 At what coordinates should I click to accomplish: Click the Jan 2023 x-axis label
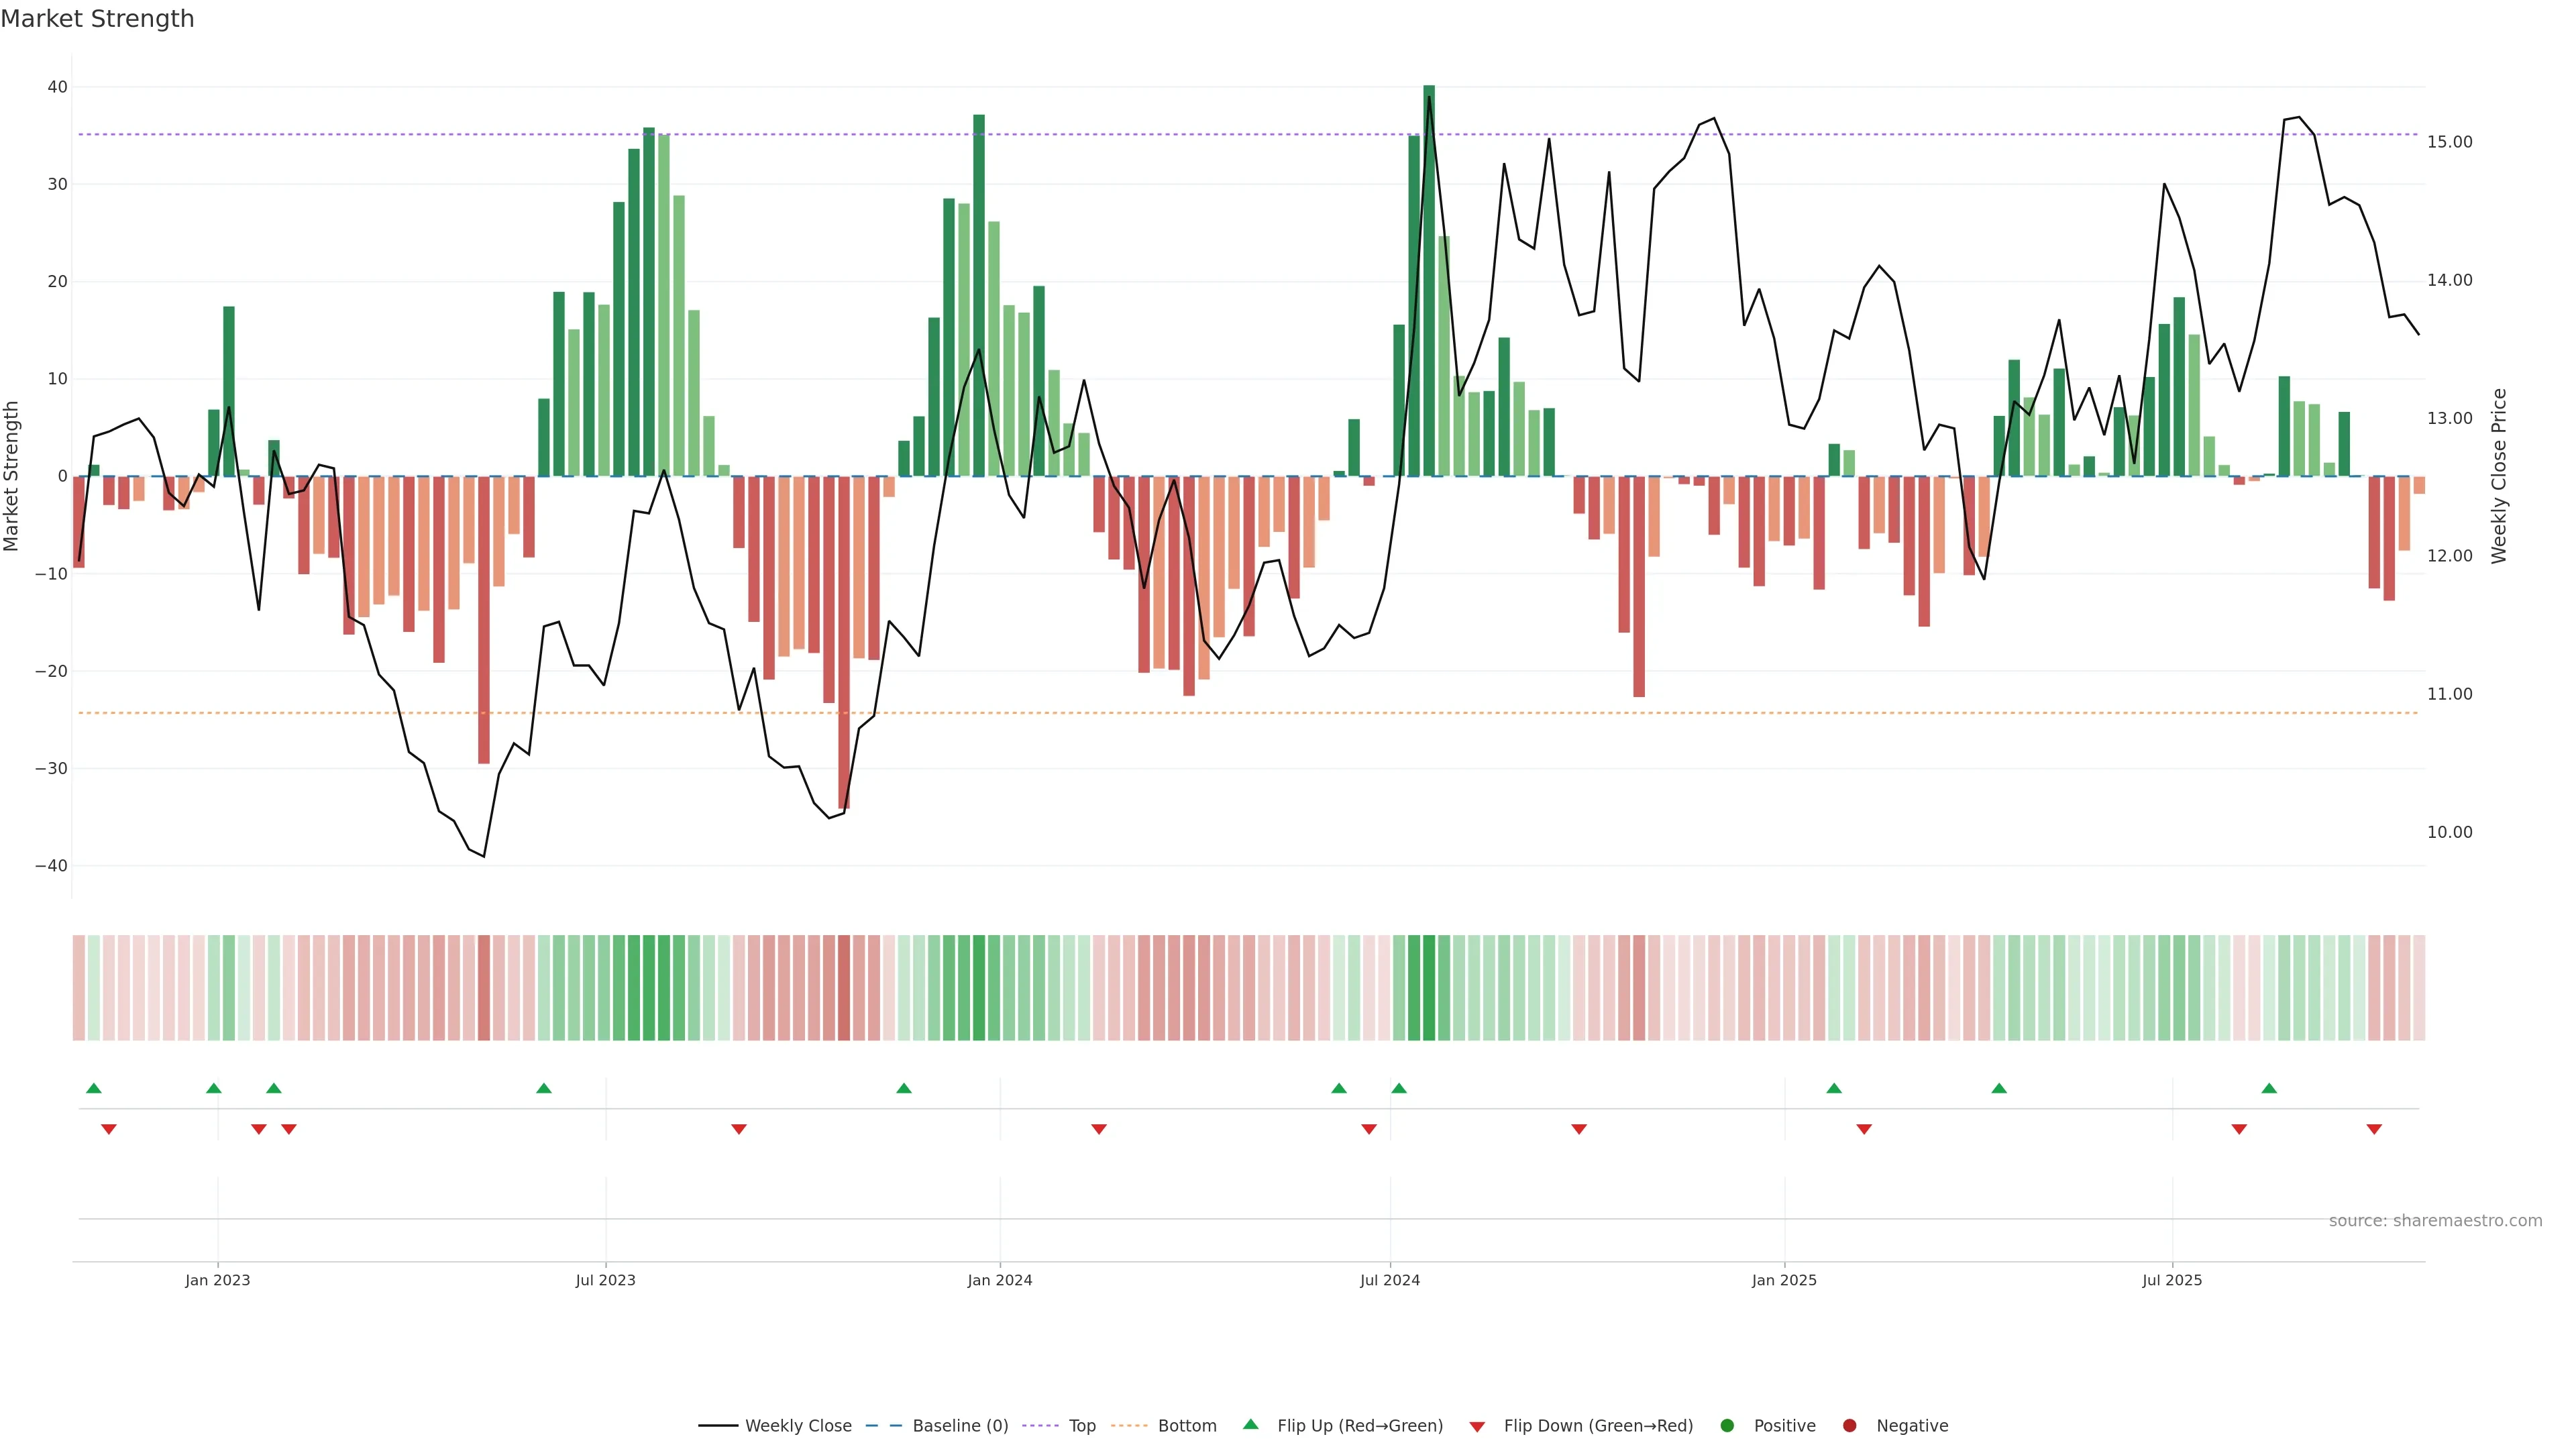[x=217, y=1280]
